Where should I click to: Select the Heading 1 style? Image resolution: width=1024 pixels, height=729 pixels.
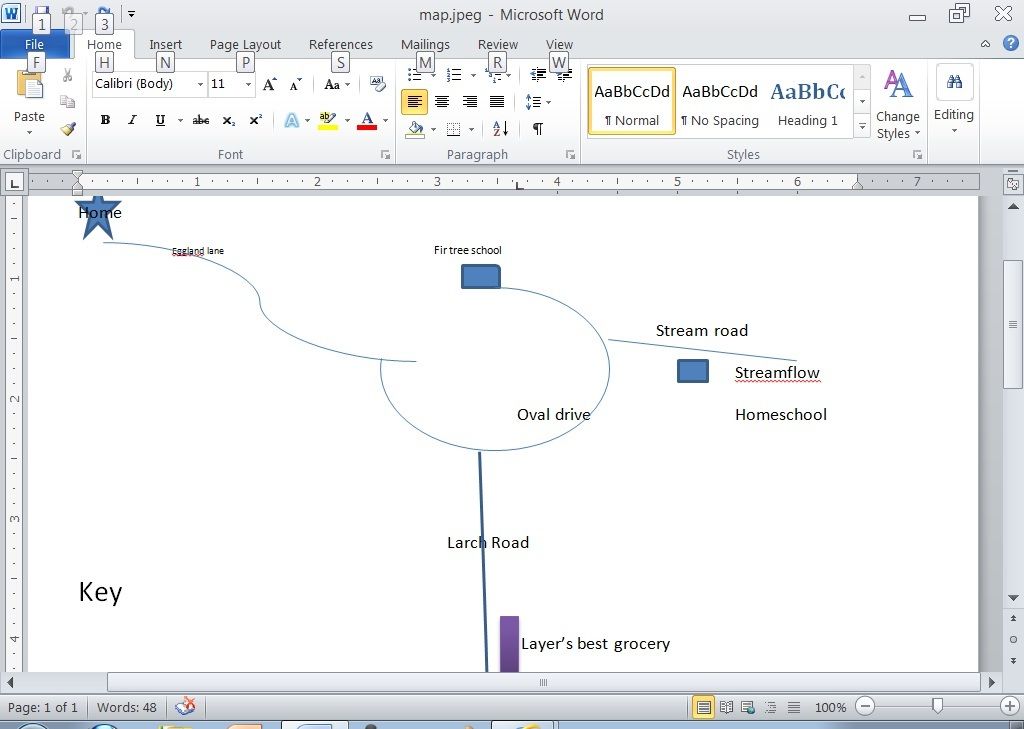(x=807, y=102)
